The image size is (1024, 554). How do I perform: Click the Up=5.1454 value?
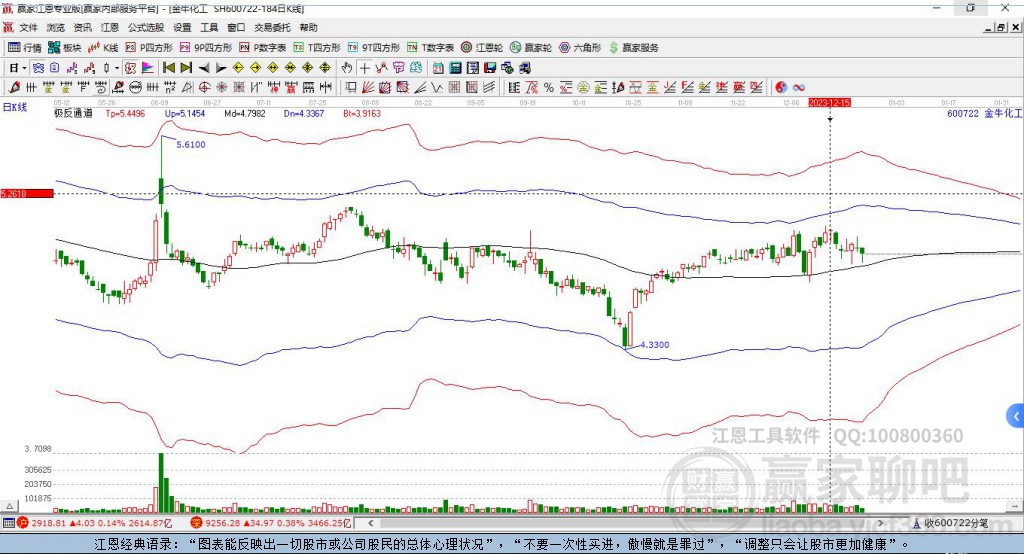tap(185, 113)
